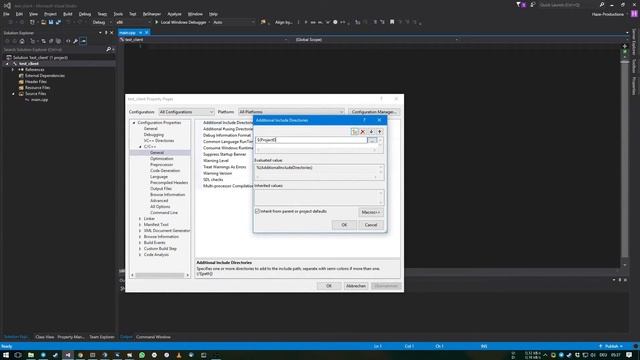This screenshot has width=640, height=360.
Task: Select Command Line under C/C++
Action: (x=164, y=213)
